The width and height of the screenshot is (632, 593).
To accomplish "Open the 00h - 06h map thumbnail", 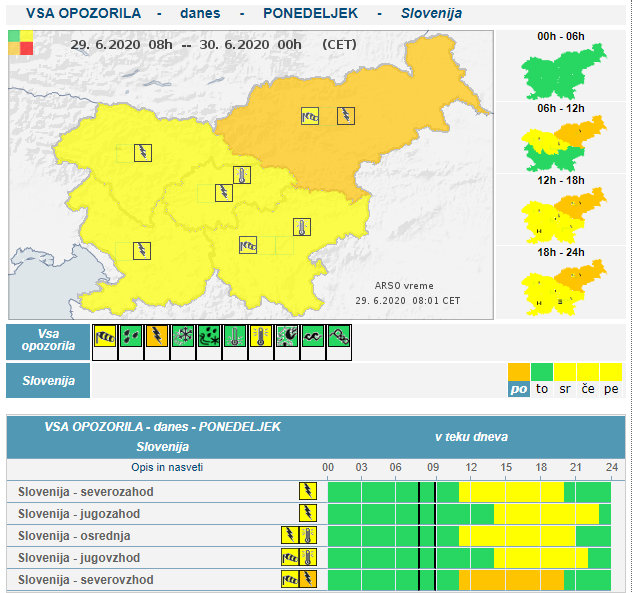I will (559, 71).
